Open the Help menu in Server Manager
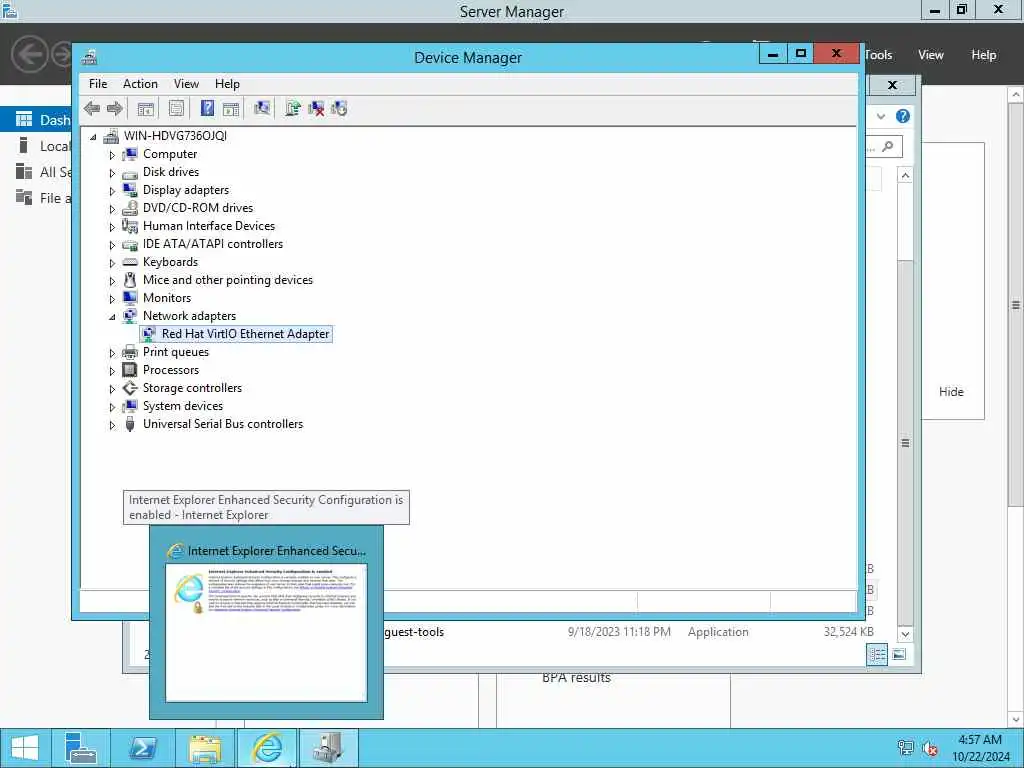The width and height of the screenshot is (1024, 768). click(x=984, y=55)
